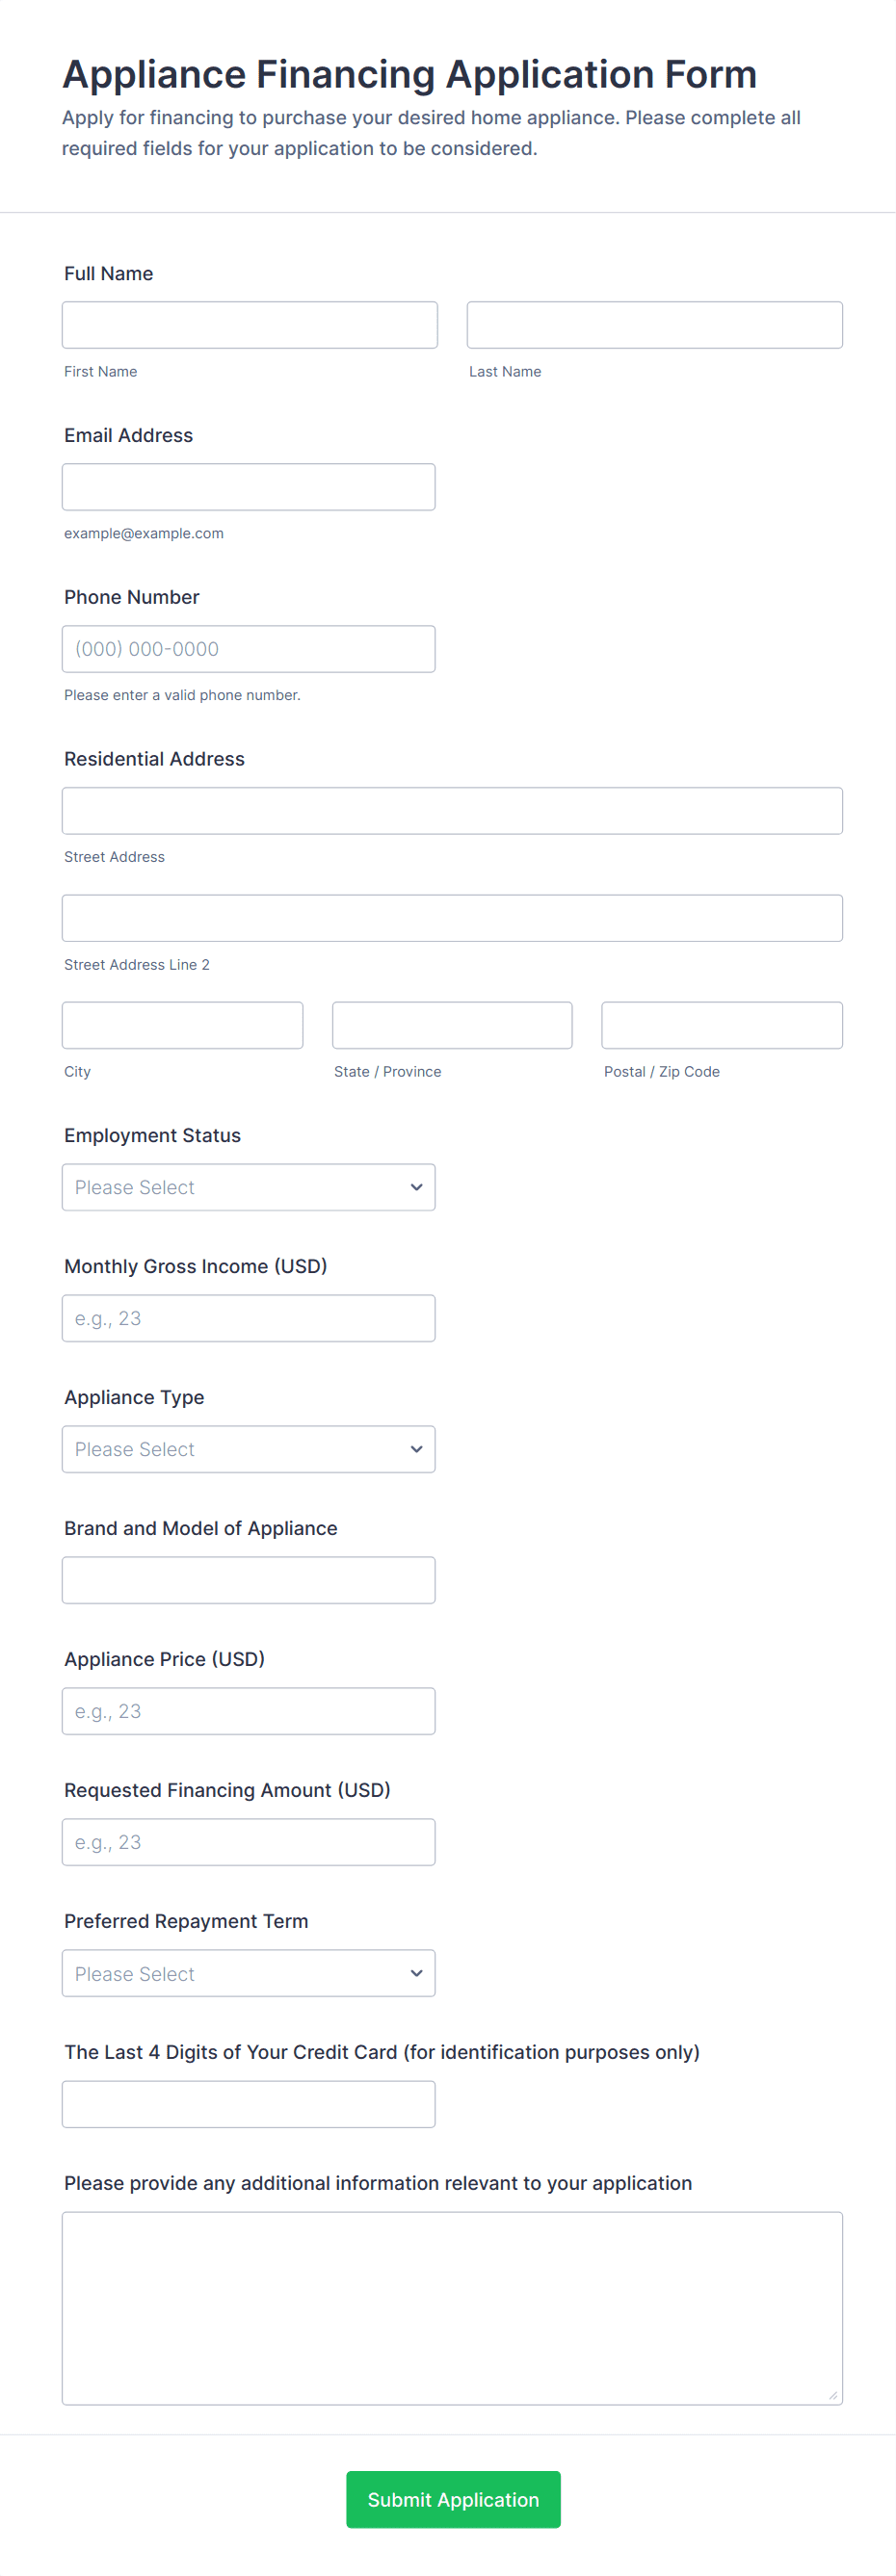The width and height of the screenshot is (896, 2576).
Task: Click the City input field
Action: click(182, 1025)
